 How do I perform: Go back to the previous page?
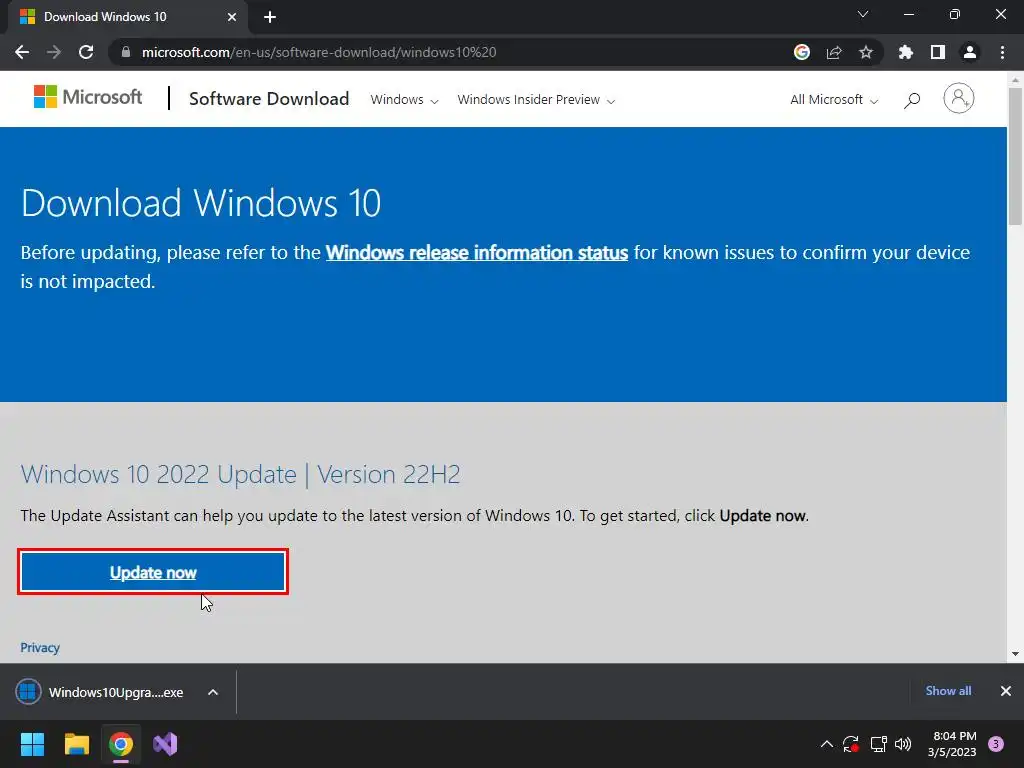pyautogui.click(x=22, y=52)
